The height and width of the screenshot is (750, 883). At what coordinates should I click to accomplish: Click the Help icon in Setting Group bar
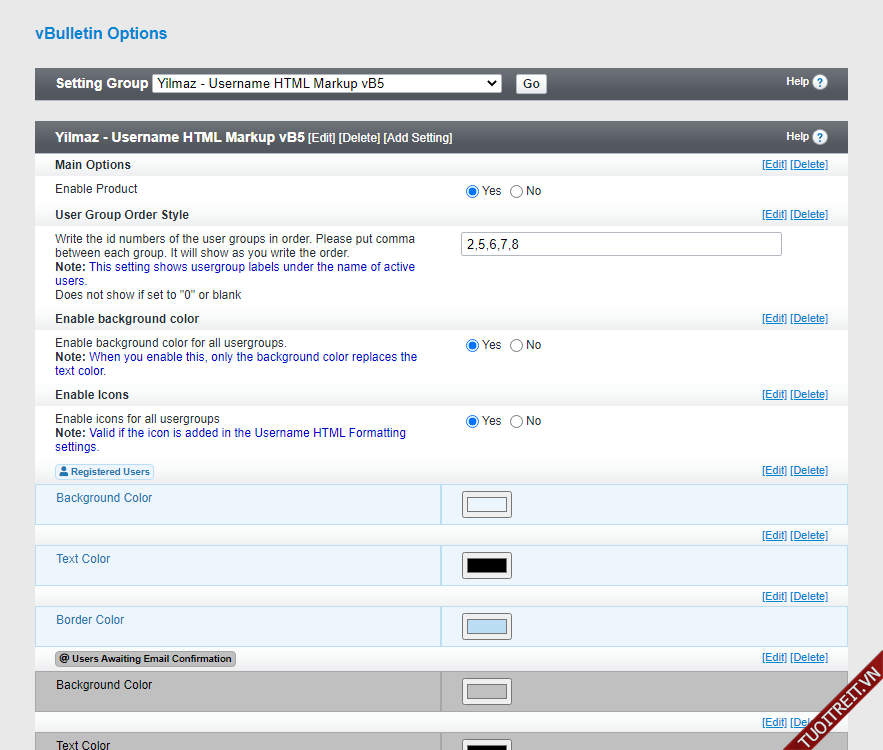pyautogui.click(x=820, y=82)
